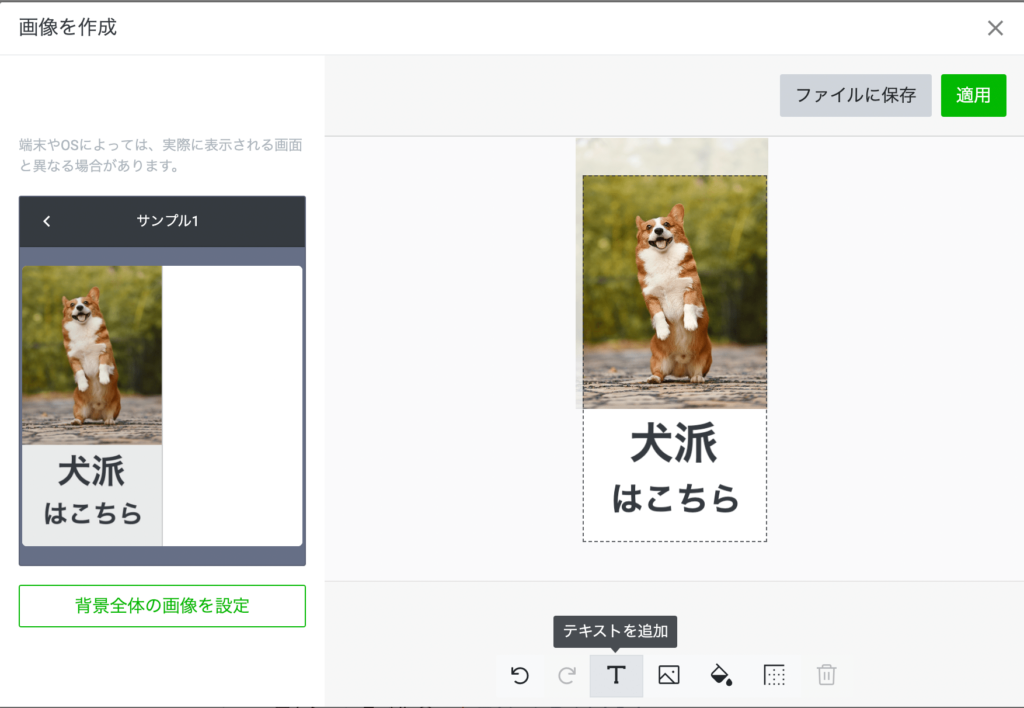The image size is (1024, 708).
Task: Select the add text T tool
Action: tap(616, 676)
